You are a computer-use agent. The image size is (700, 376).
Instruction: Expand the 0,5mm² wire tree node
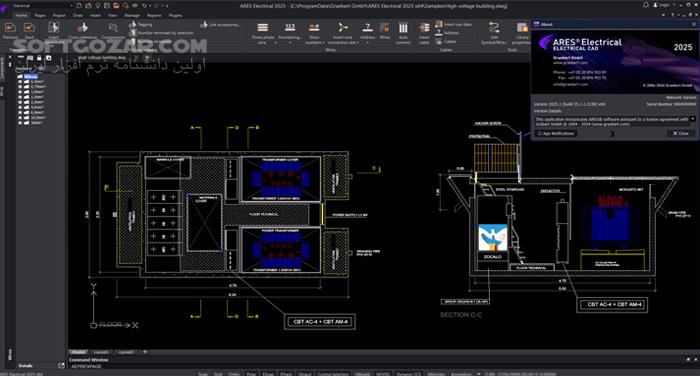(x=20, y=82)
